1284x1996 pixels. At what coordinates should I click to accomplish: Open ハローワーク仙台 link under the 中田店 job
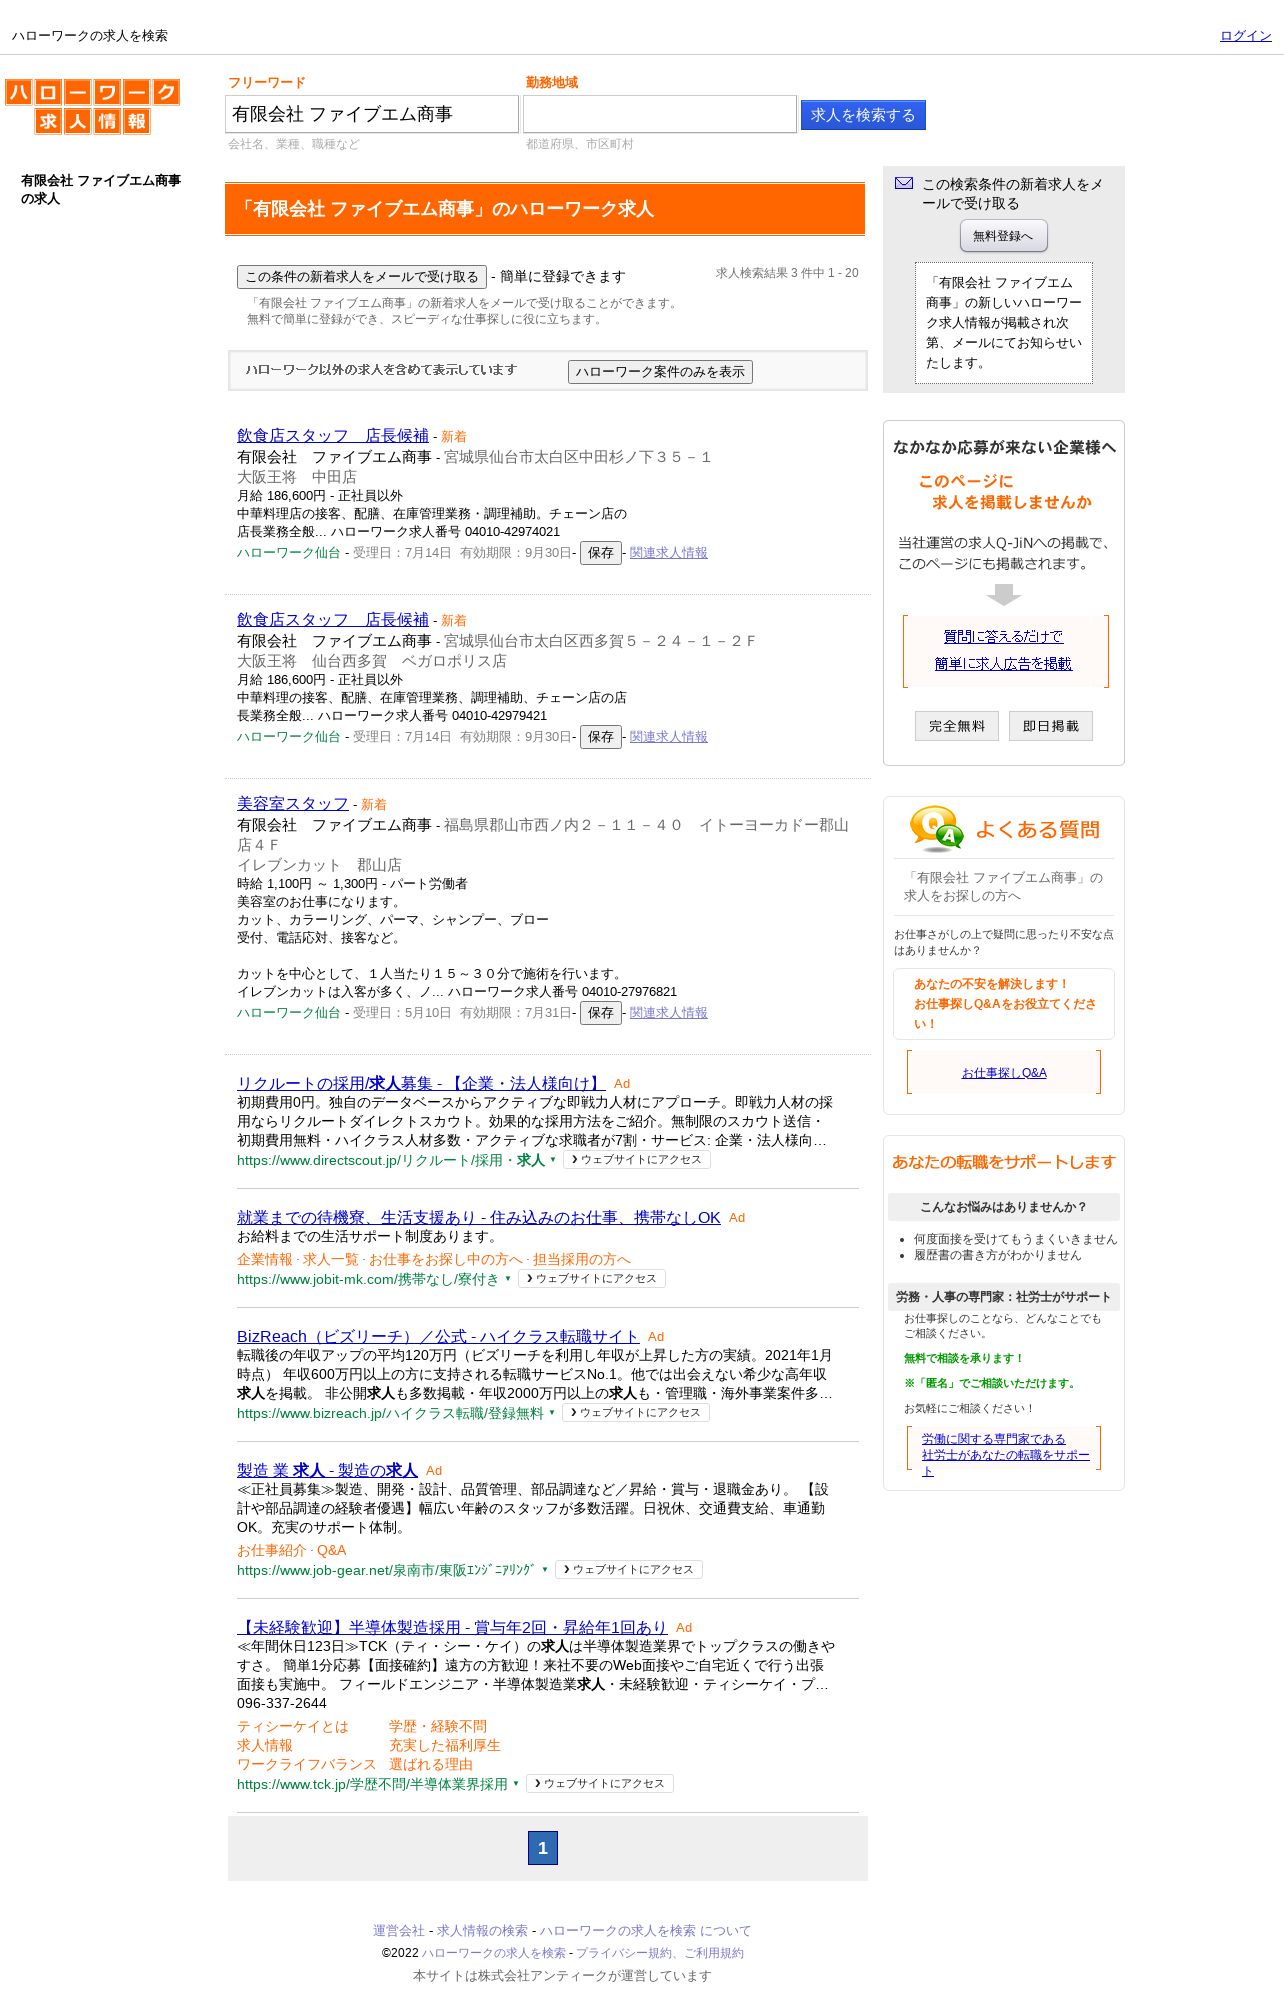pyautogui.click(x=289, y=553)
